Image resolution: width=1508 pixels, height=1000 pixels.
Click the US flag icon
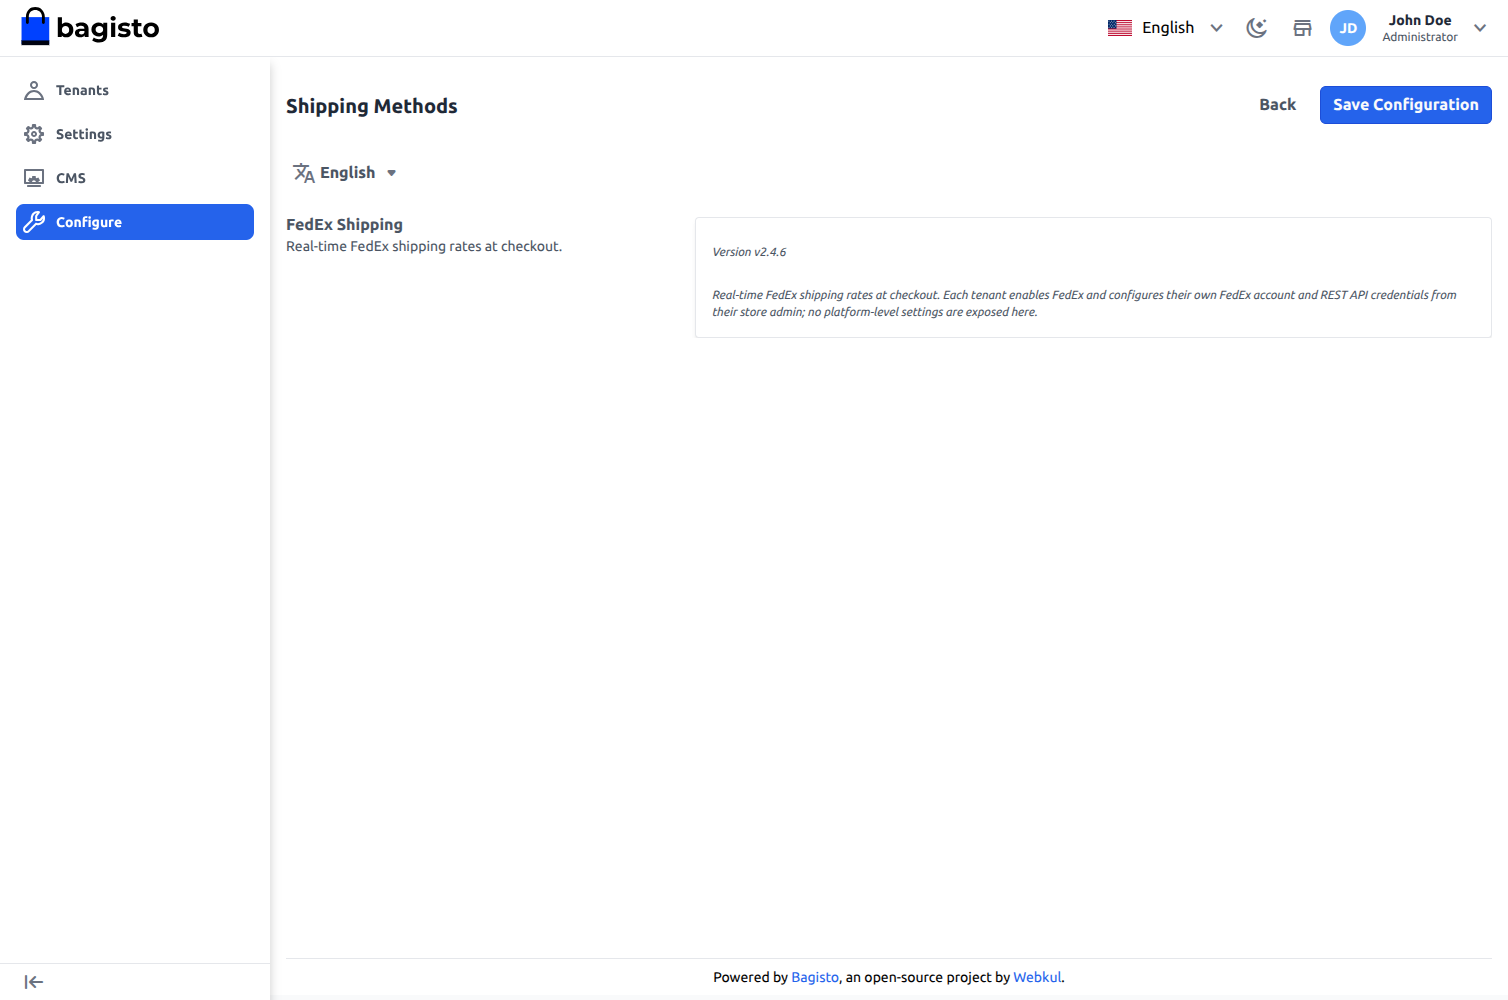tap(1120, 28)
